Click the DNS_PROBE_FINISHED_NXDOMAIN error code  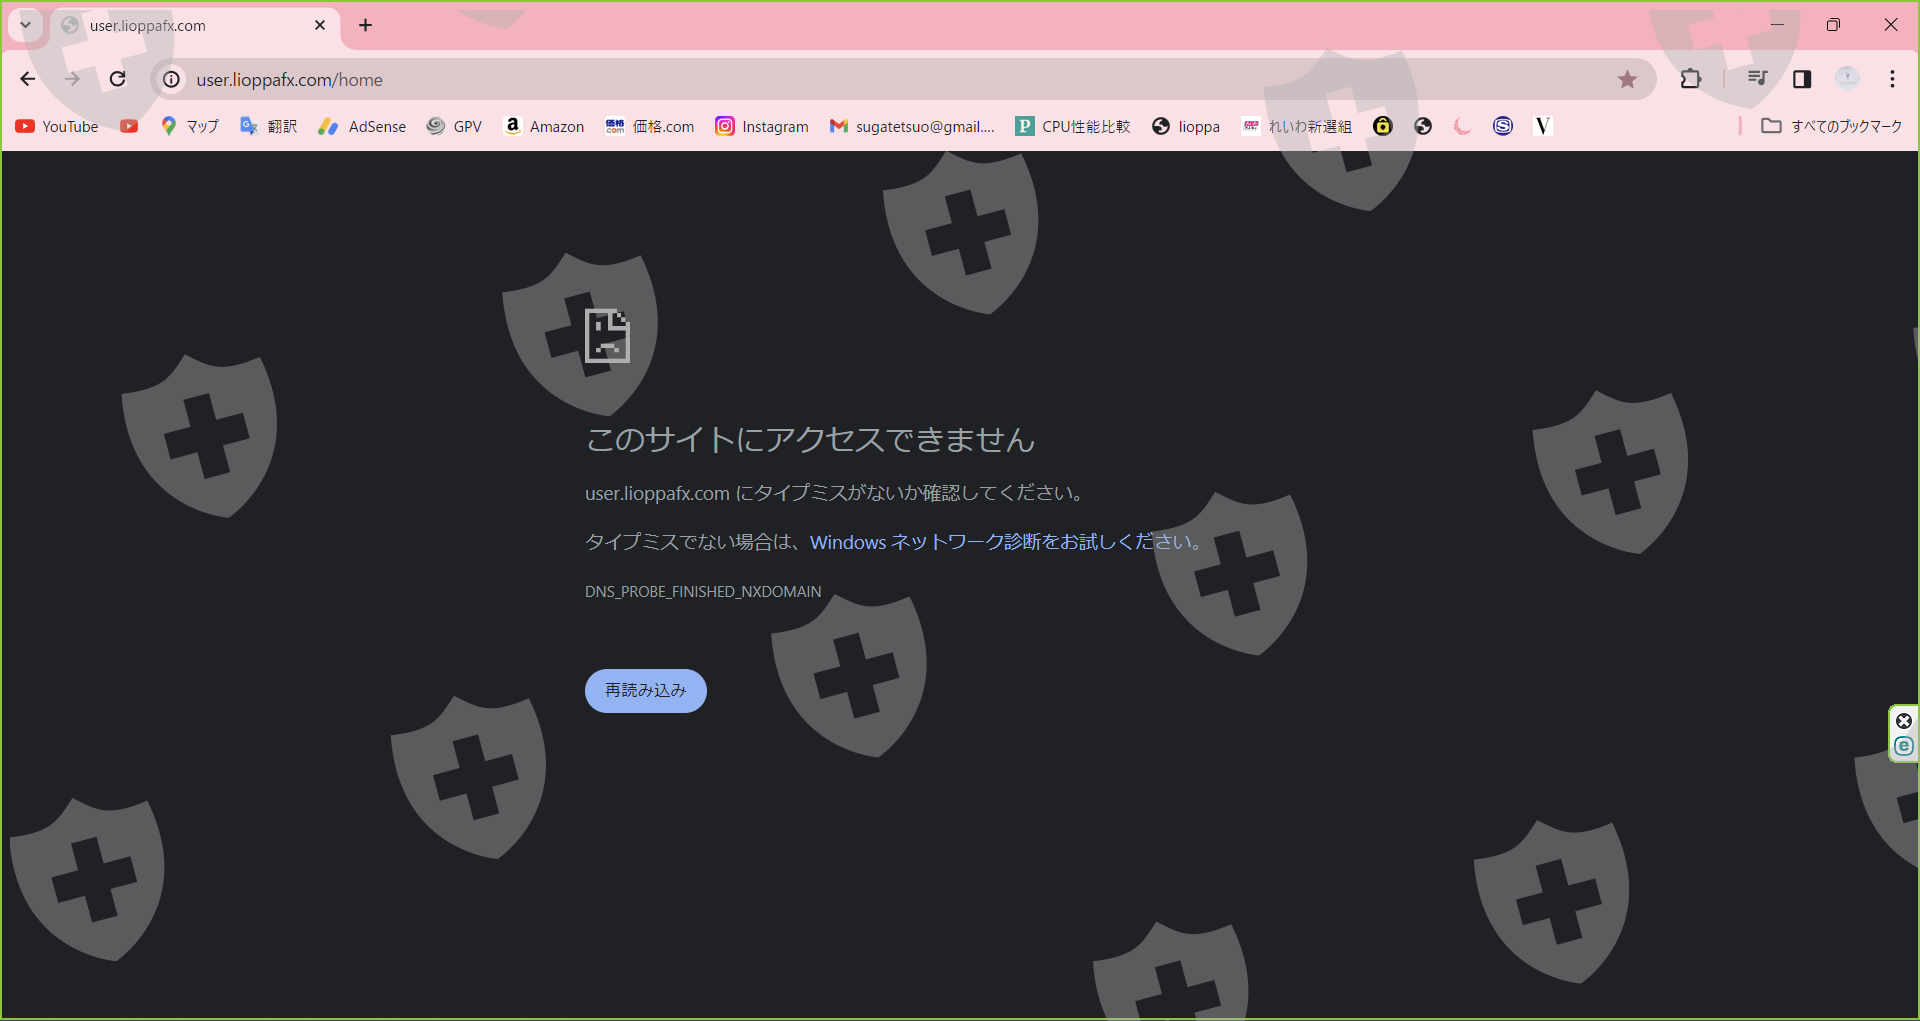click(x=703, y=592)
